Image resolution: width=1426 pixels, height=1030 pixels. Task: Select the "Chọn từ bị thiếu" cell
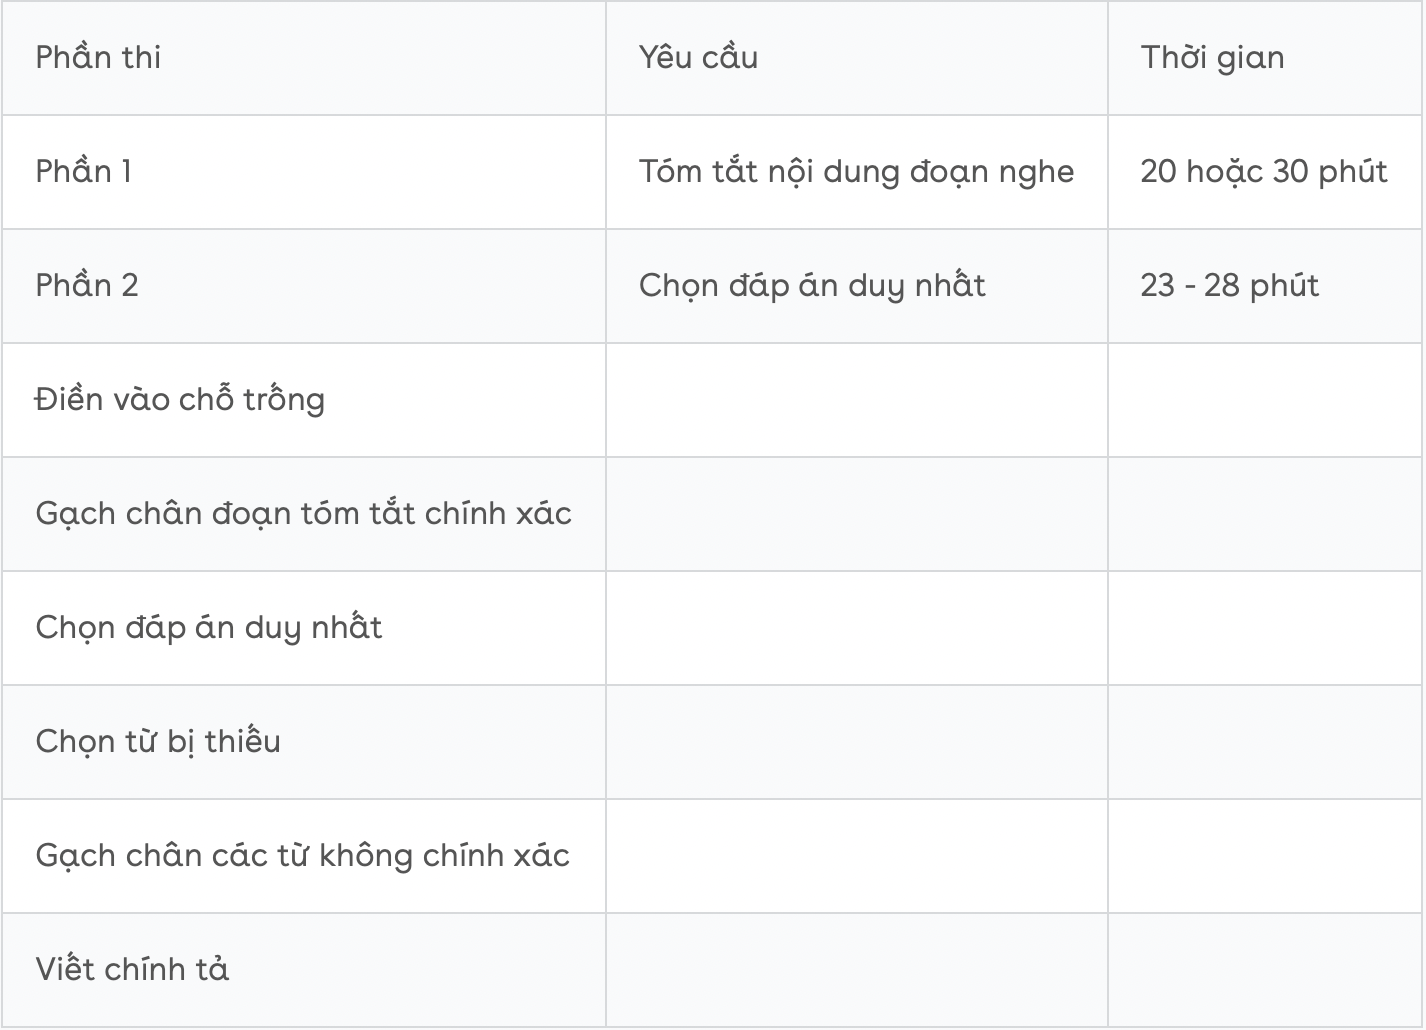click(158, 742)
